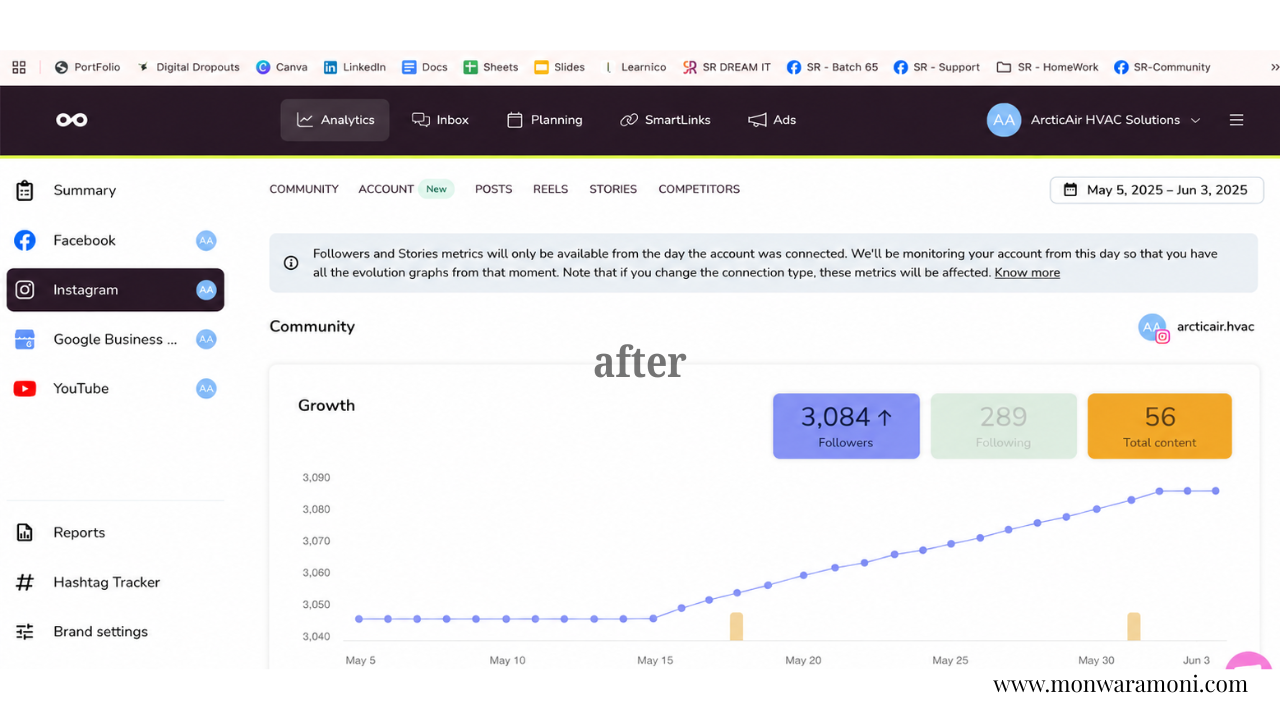The image size is (1280, 720).
Task: Toggle the Total content series card
Action: click(x=1160, y=426)
